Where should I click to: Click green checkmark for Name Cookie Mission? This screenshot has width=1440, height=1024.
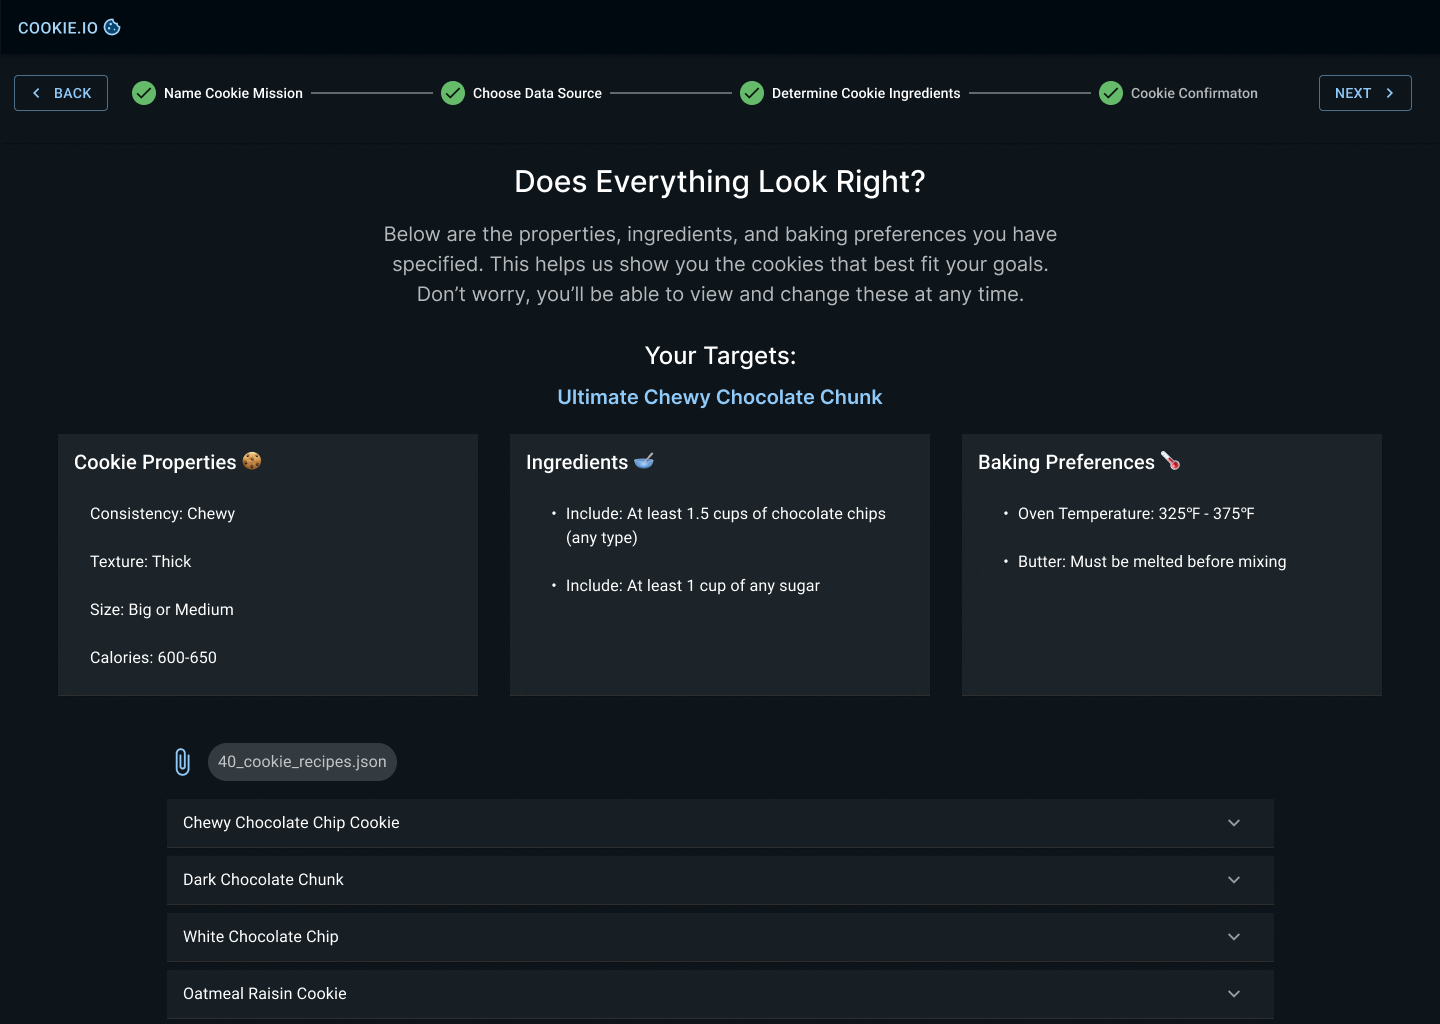[x=144, y=93]
